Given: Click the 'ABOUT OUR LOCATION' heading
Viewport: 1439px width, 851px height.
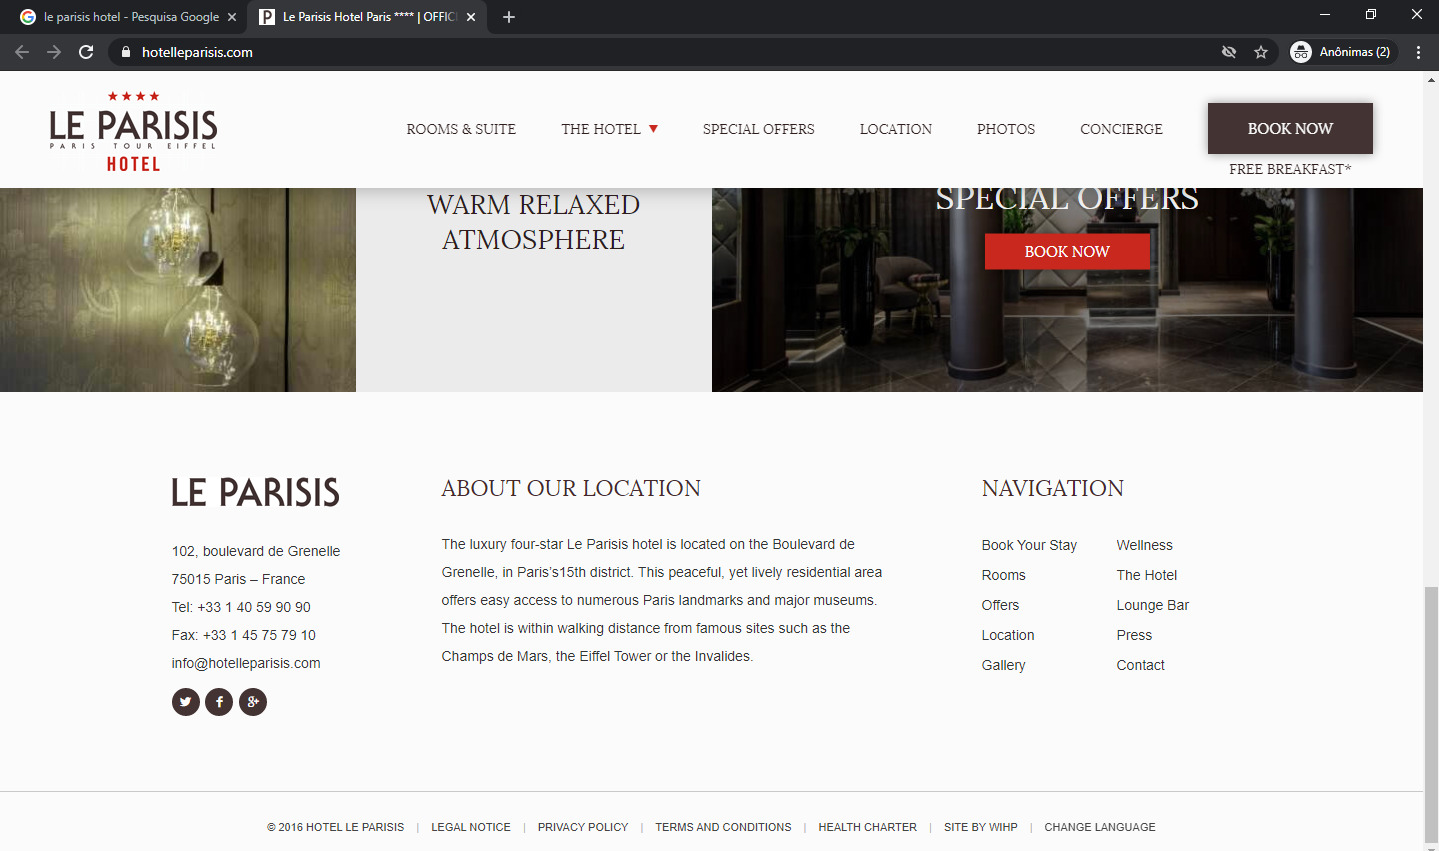Looking at the screenshot, I should click(x=571, y=488).
